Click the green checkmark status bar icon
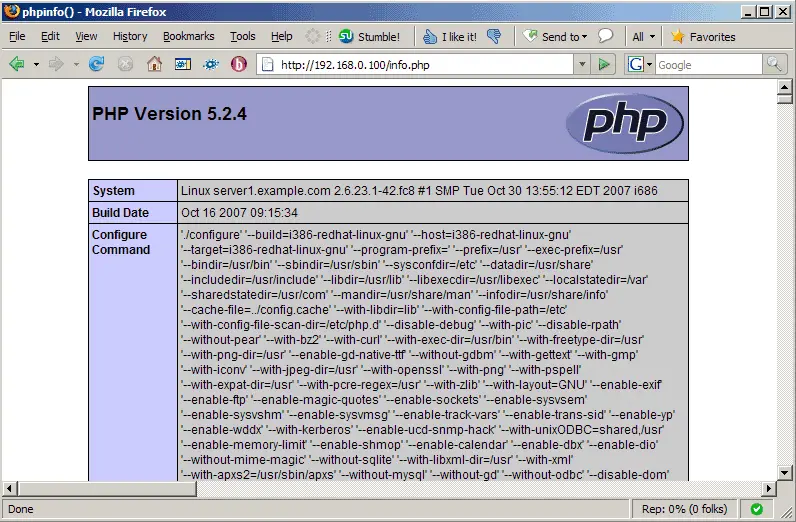796x522 pixels. pos(756,509)
